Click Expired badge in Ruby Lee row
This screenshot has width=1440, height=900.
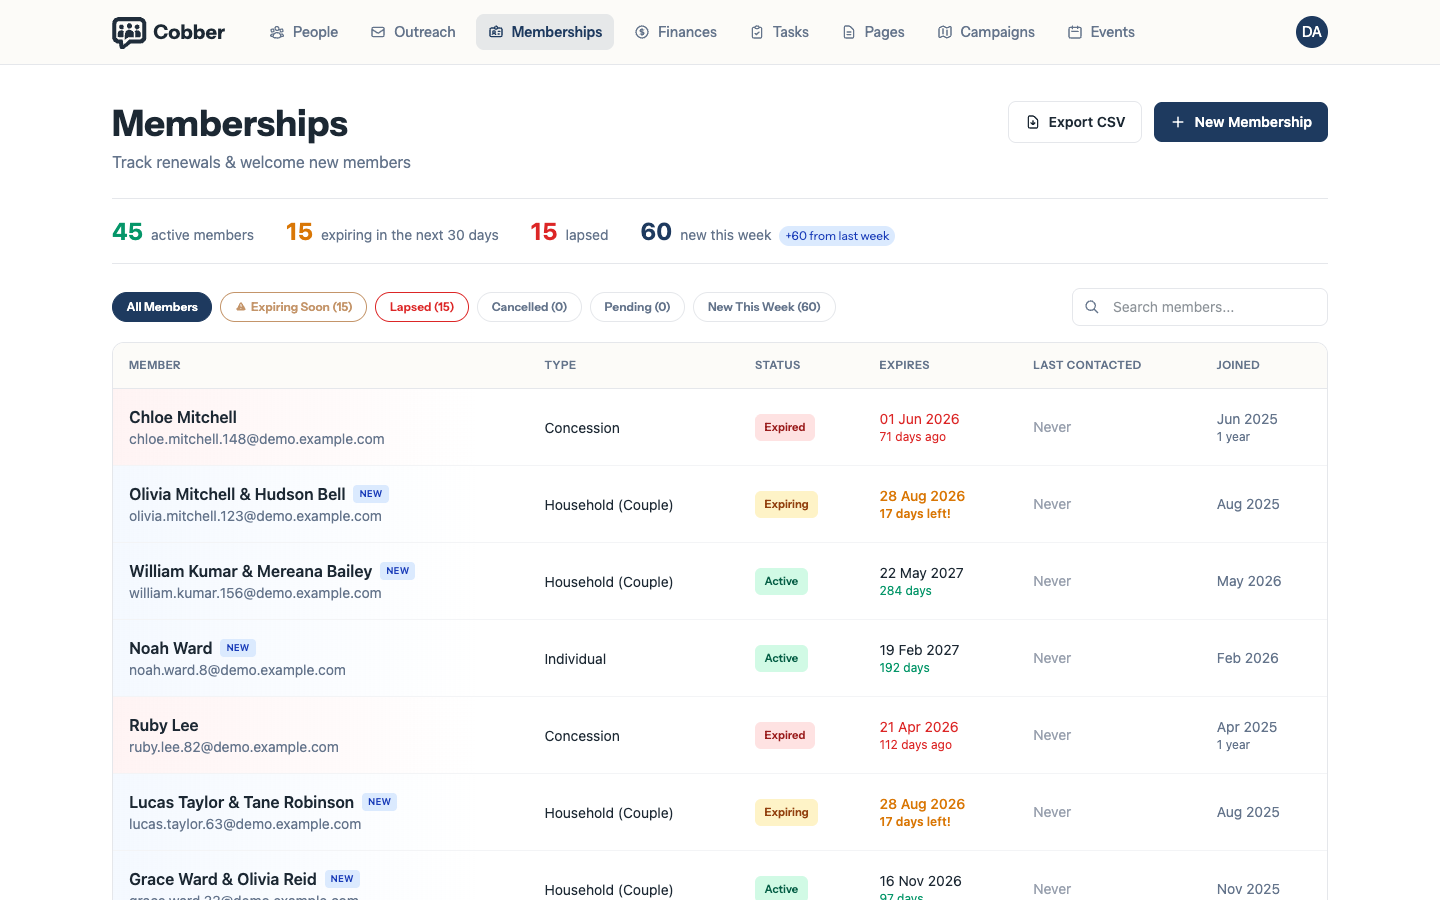(785, 735)
